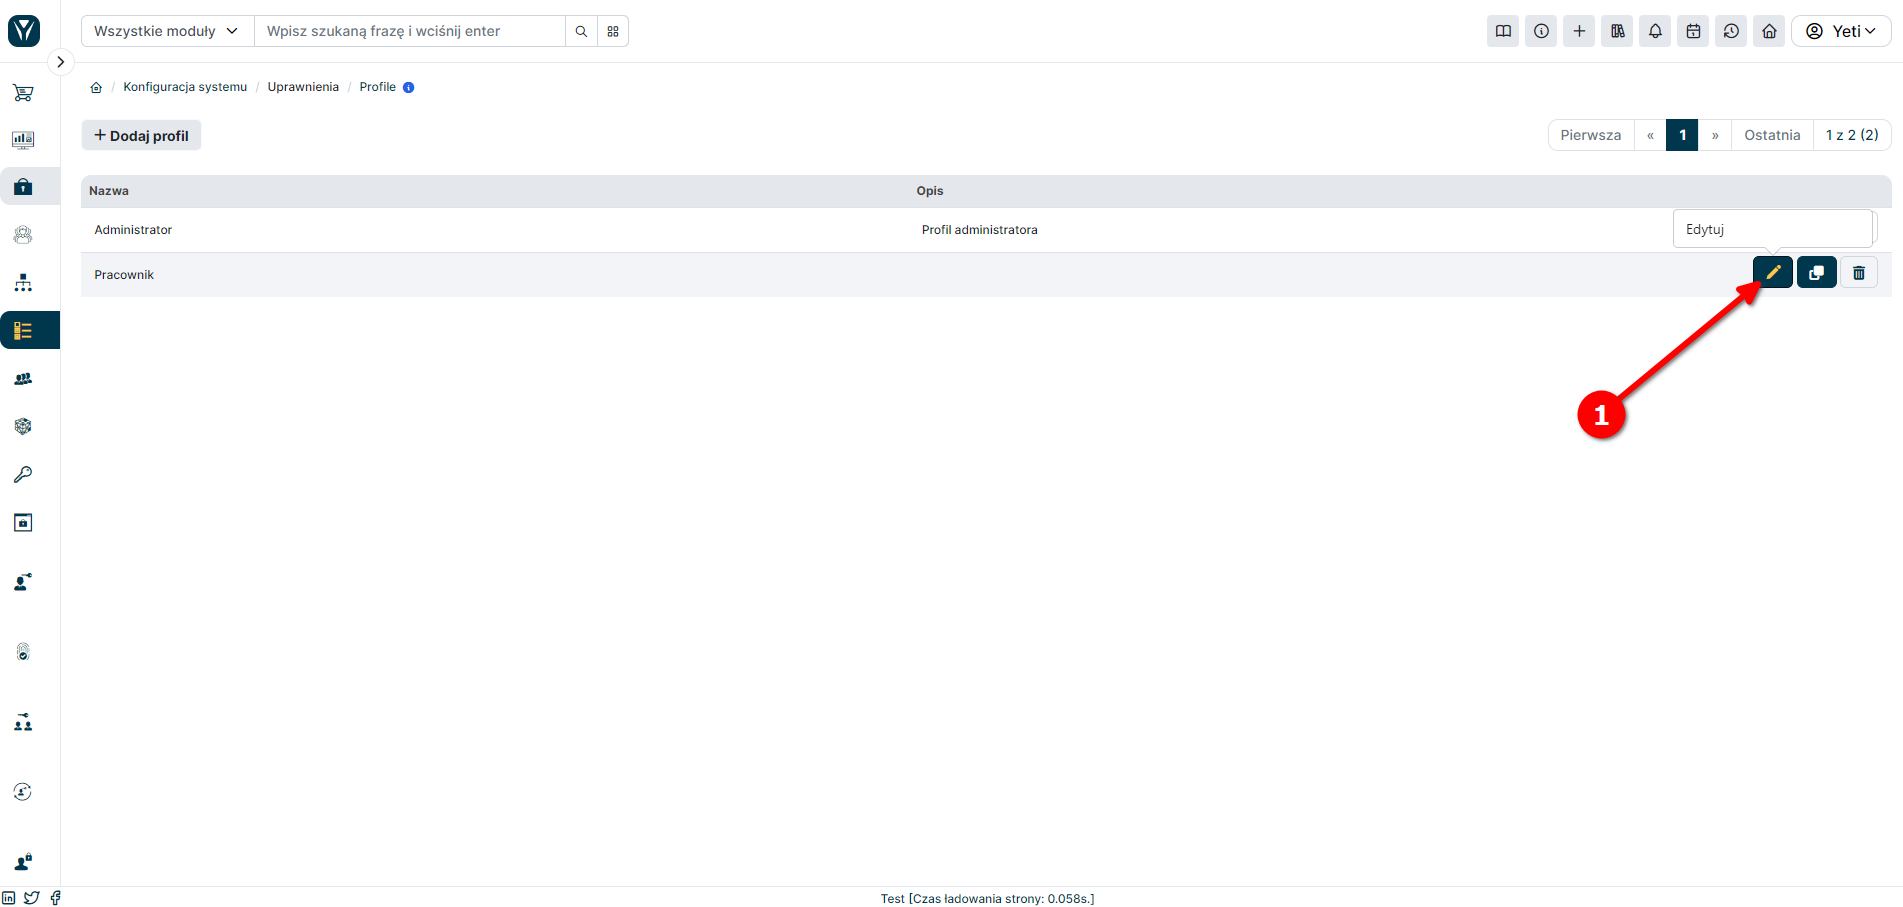Open the cube modules sidebar icon
This screenshot has height=907, width=1903.
click(x=23, y=426)
